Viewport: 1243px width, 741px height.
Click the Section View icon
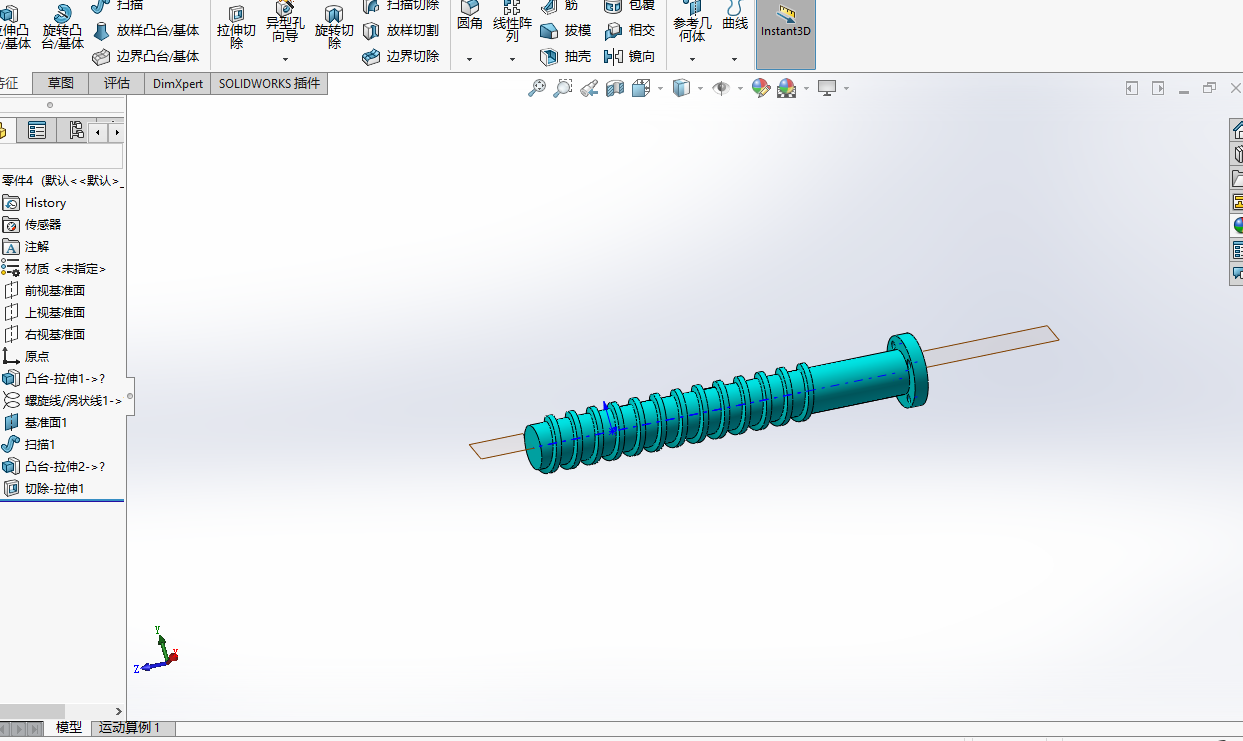[615, 88]
